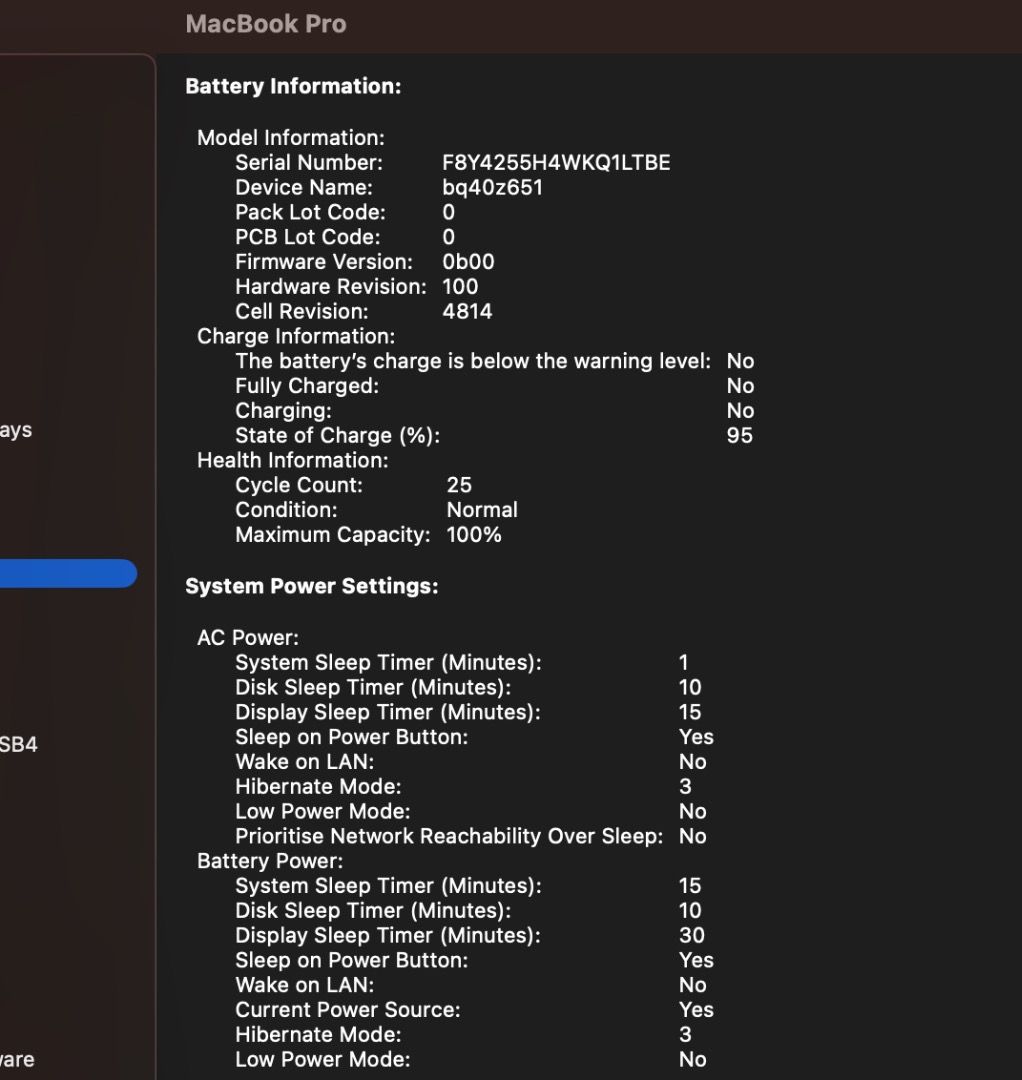Viewport: 1022px width, 1080px height.
Task: Click the Maximum Capacity value 100%
Action: (474, 534)
